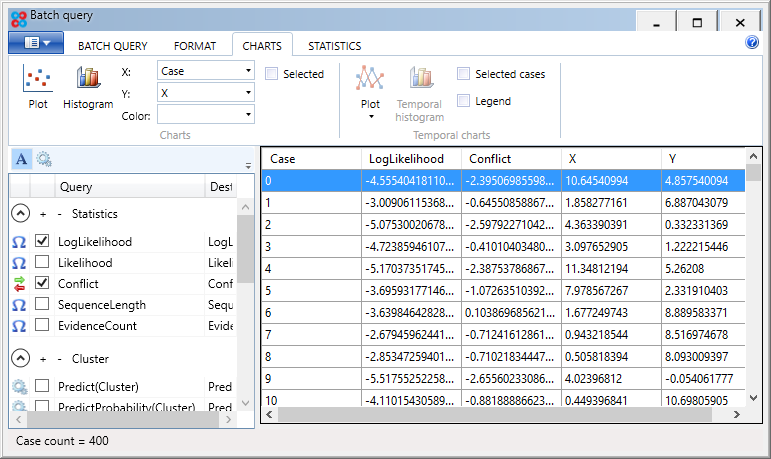This screenshot has height=459, width=771.
Task: Open the blue application menu dropdown
Action: 36,43
